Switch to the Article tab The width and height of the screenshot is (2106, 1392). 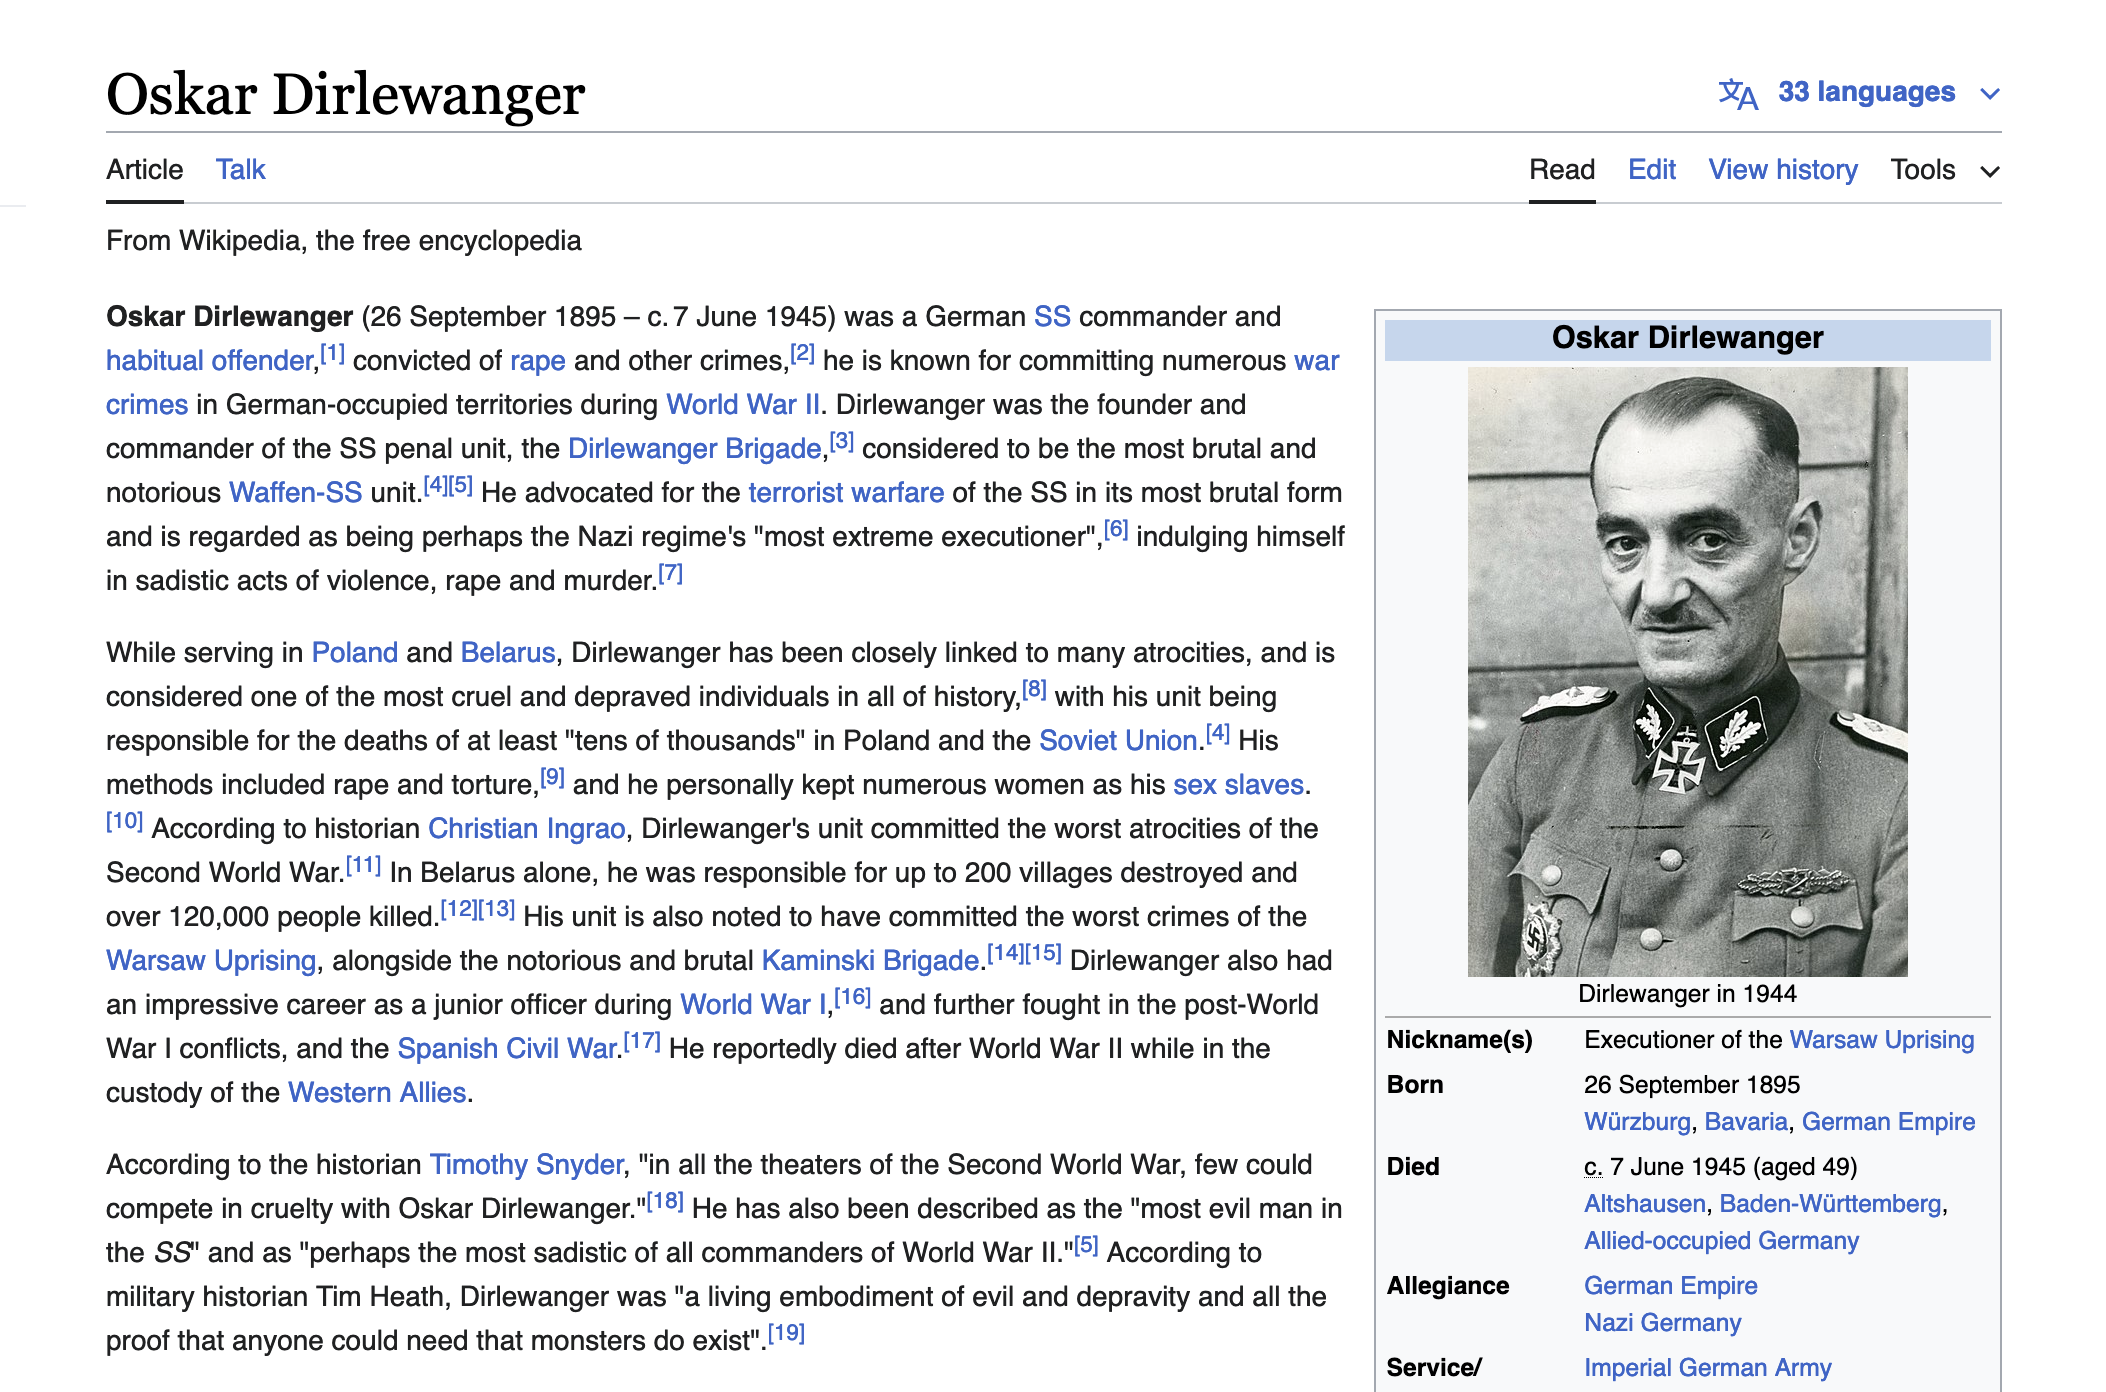pyautogui.click(x=145, y=170)
